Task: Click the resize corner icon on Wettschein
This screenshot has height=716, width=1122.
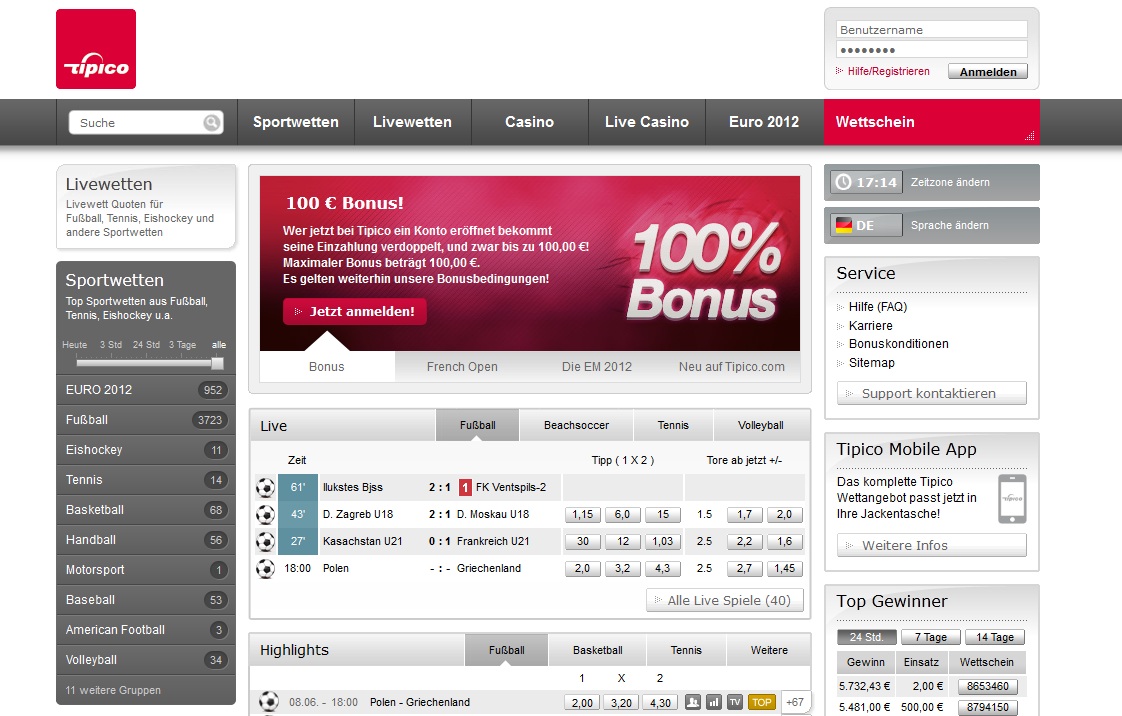Action: click(x=1030, y=135)
